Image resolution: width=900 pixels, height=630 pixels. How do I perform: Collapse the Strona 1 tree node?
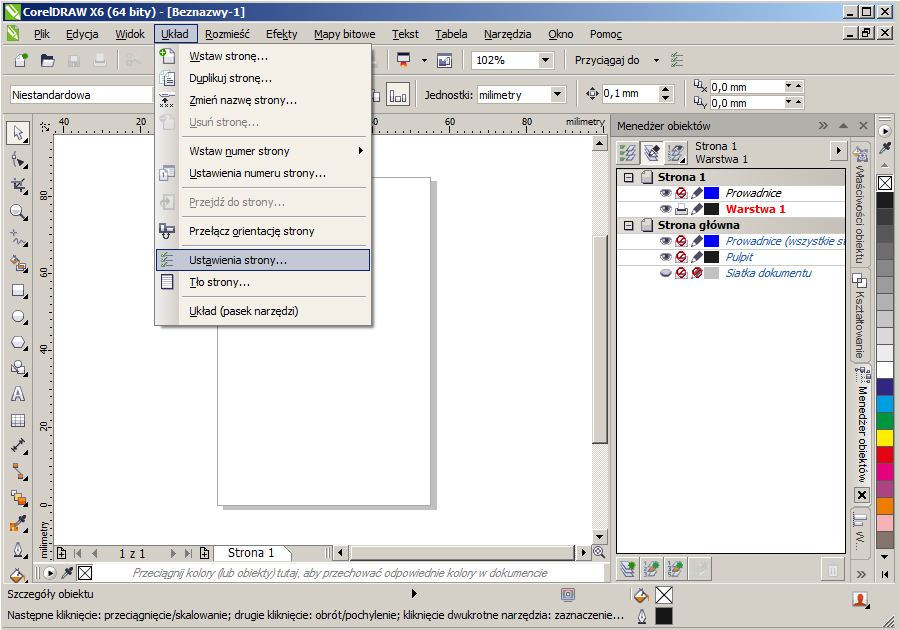click(629, 177)
